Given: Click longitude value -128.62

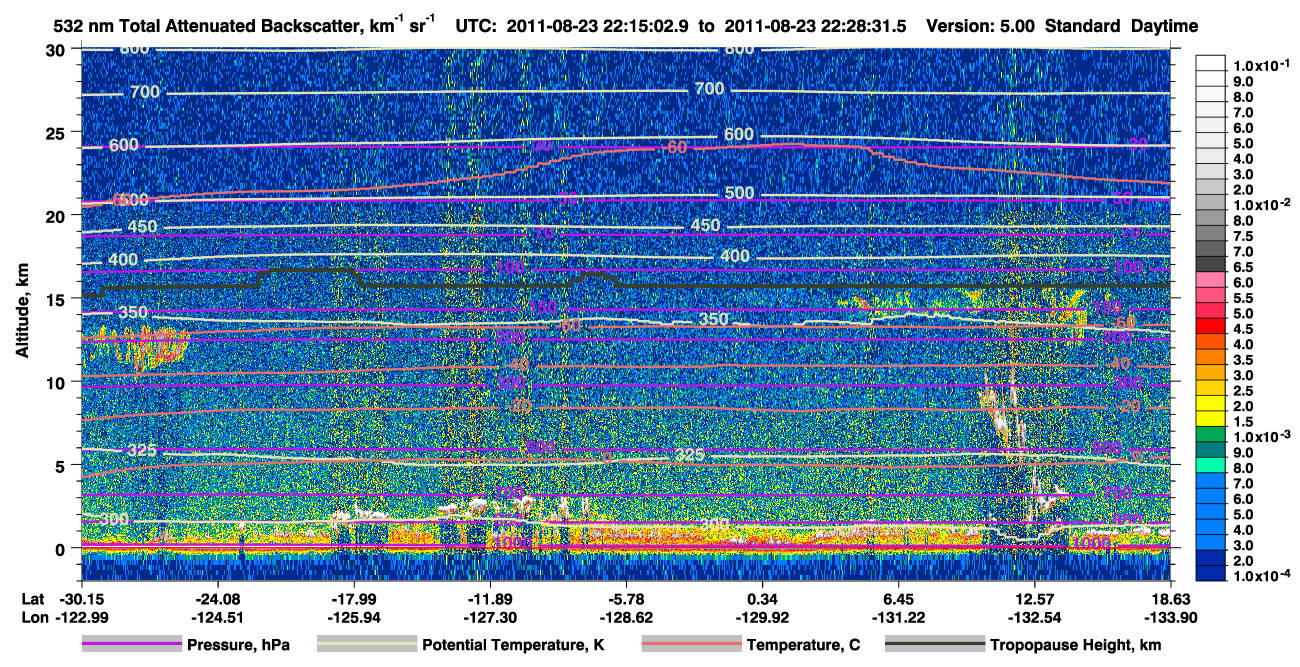Looking at the screenshot, I should (x=626, y=617).
